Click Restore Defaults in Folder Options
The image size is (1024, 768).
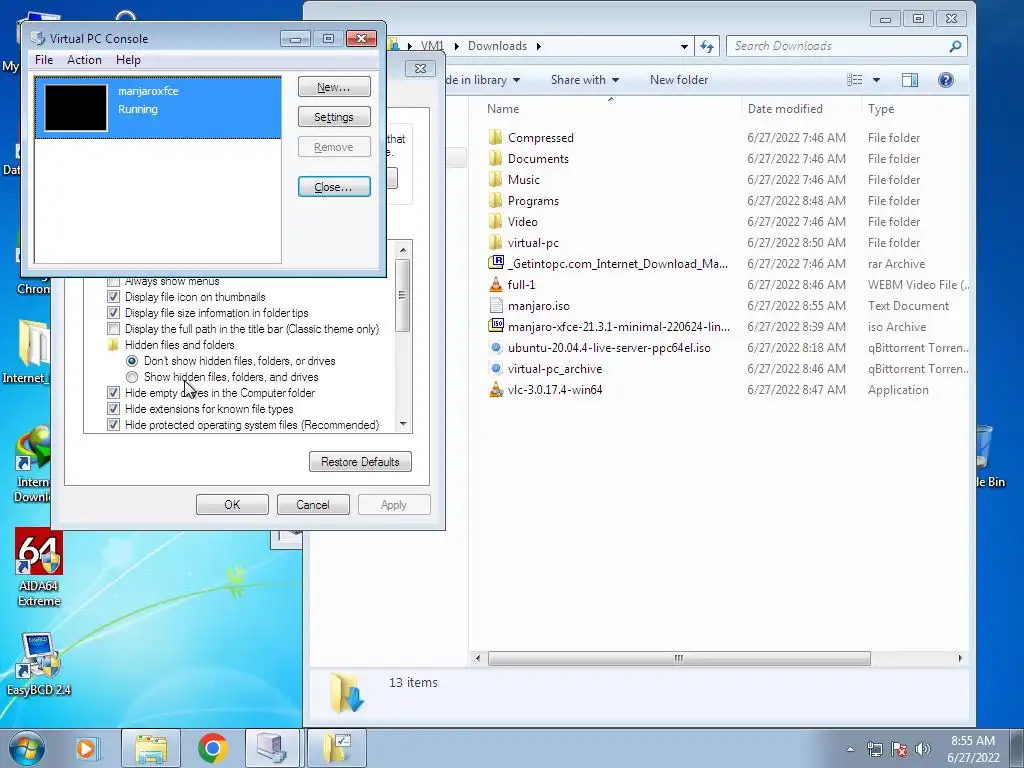tap(360, 462)
